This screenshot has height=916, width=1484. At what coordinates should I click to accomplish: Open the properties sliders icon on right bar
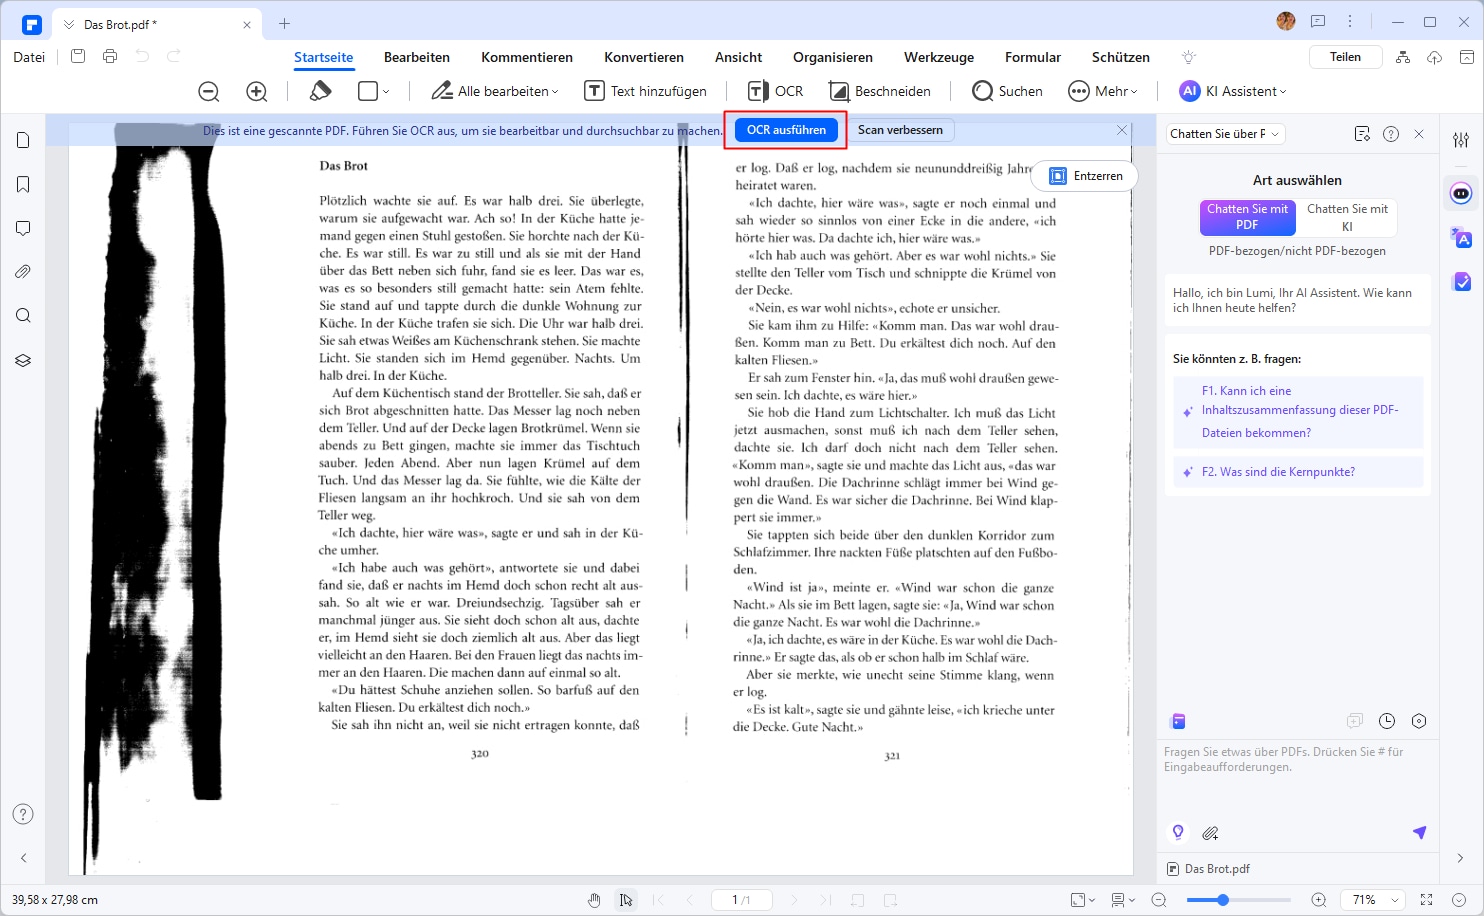(x=1461, y=140)
